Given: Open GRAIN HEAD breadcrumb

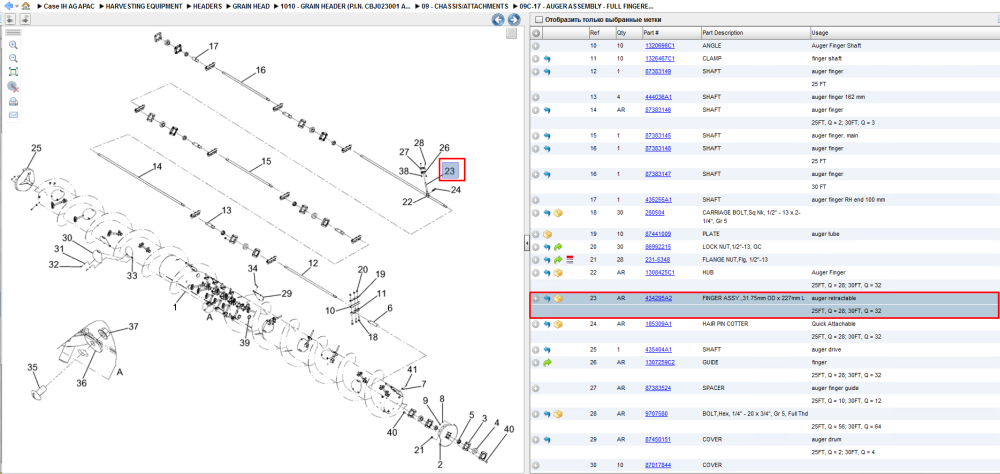Looking at the screenshot, I should point(252,6).
